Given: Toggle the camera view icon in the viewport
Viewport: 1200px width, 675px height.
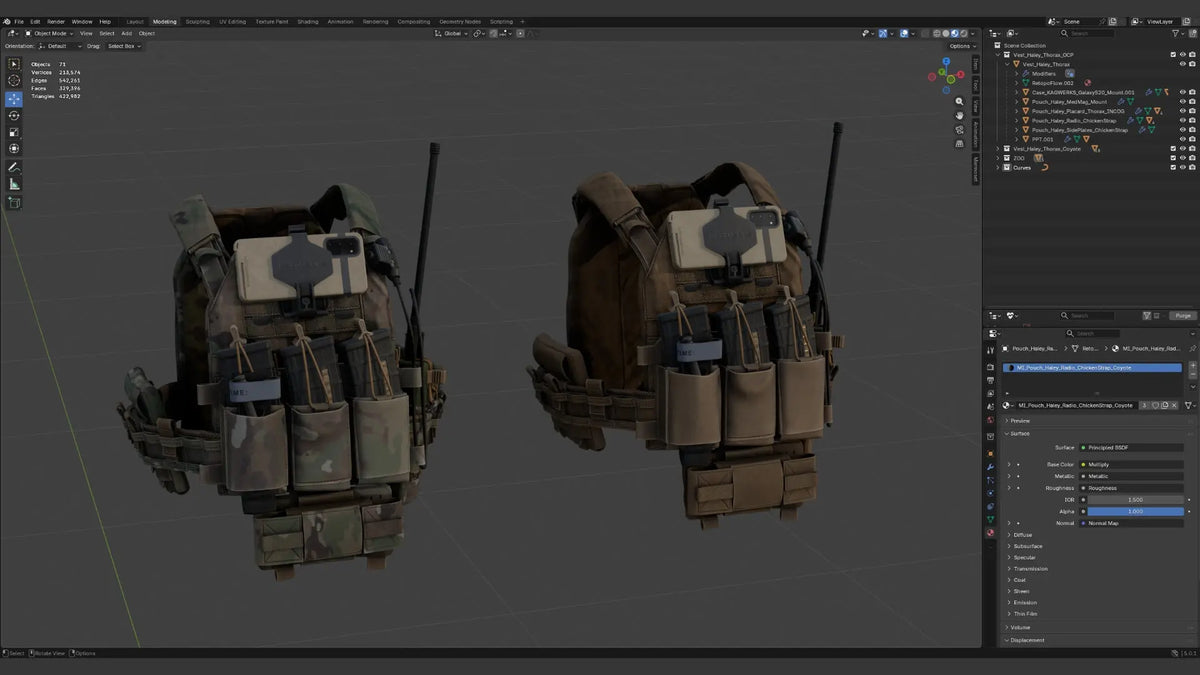Looking at the screenshot, I should (x=959, y=130).
